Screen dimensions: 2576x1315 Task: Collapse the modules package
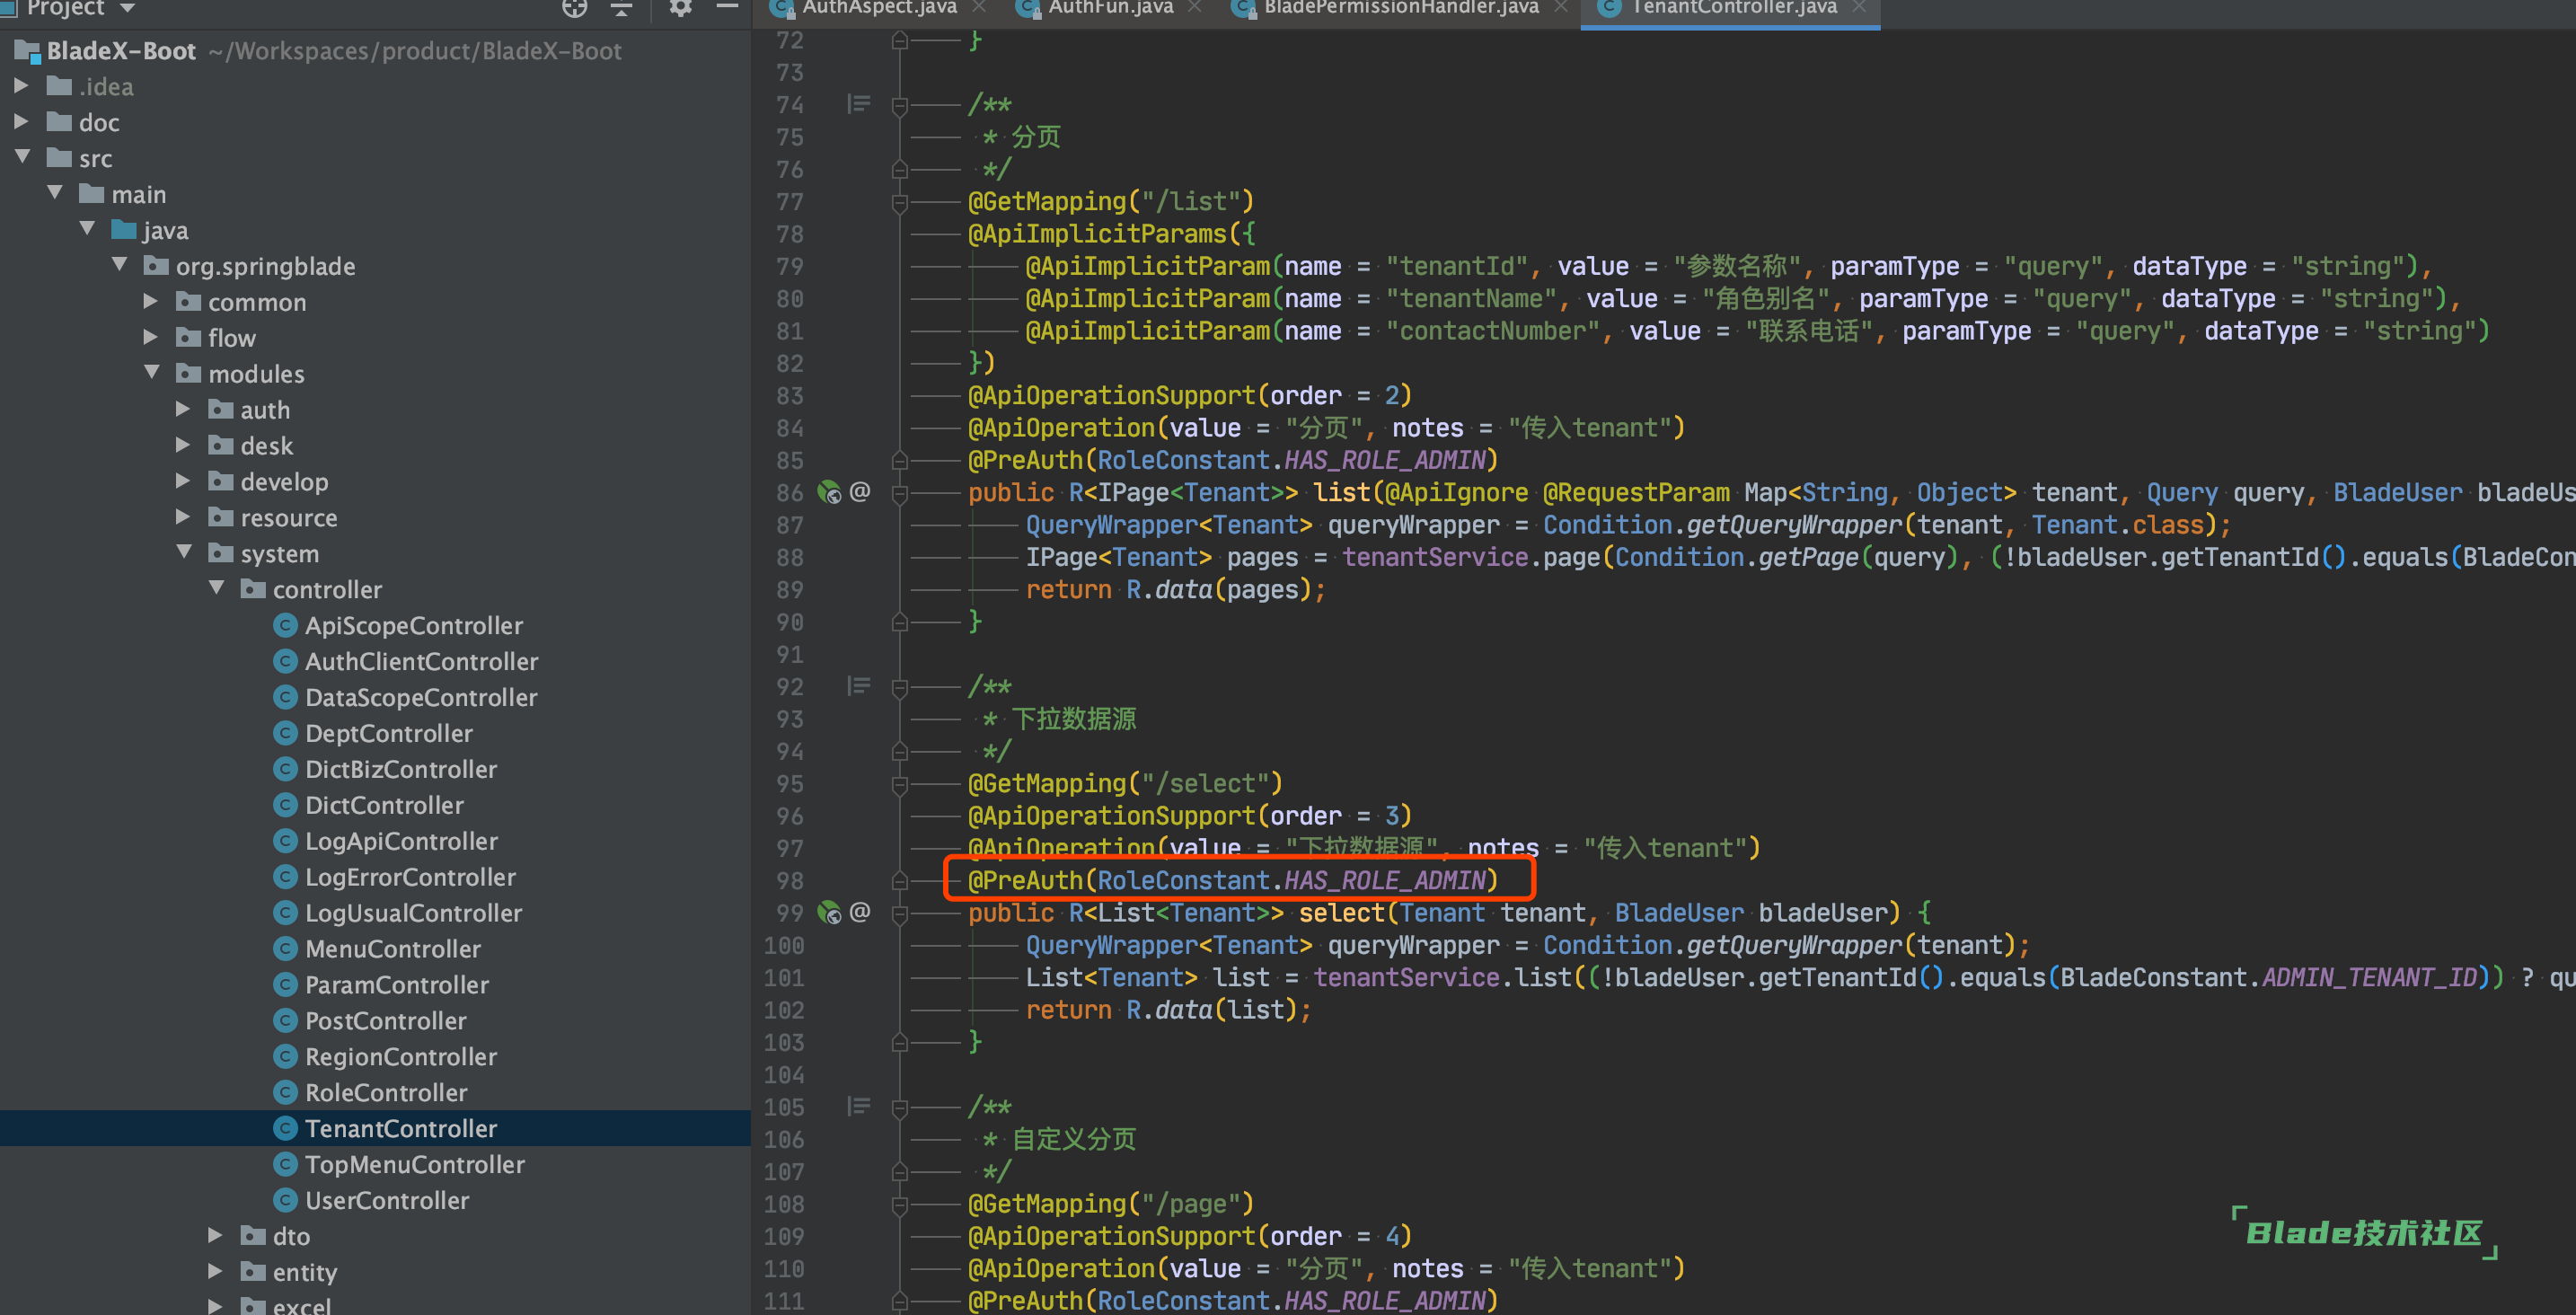(x=152, y=373)
